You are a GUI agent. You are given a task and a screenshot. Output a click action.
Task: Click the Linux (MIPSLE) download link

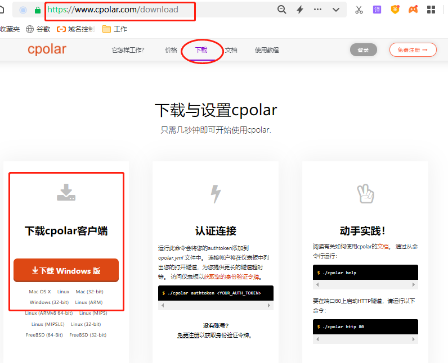[48, 324]
